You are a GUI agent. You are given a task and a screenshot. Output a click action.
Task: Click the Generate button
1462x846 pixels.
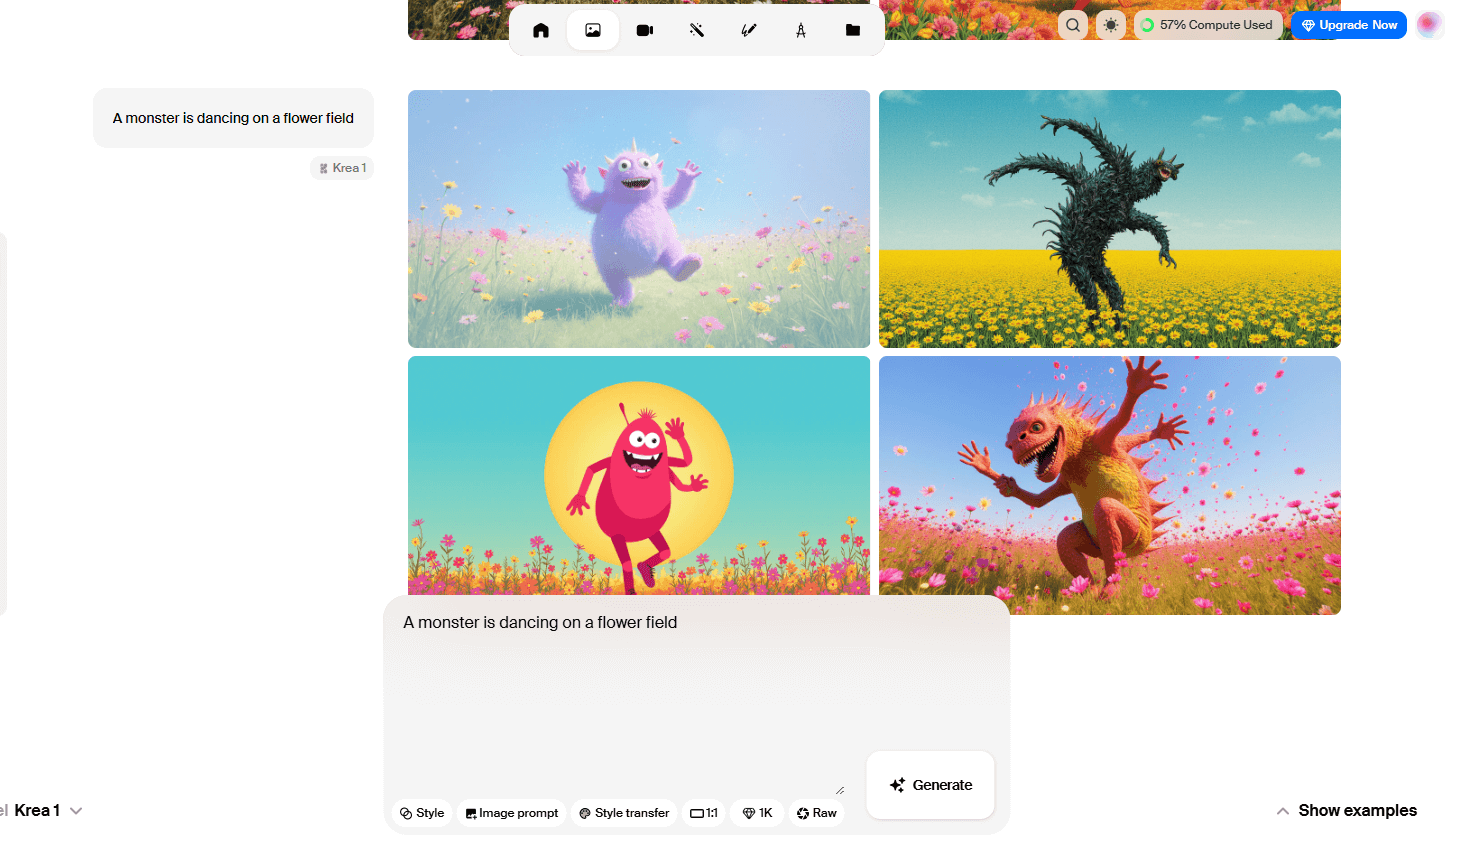pos(930,785)
